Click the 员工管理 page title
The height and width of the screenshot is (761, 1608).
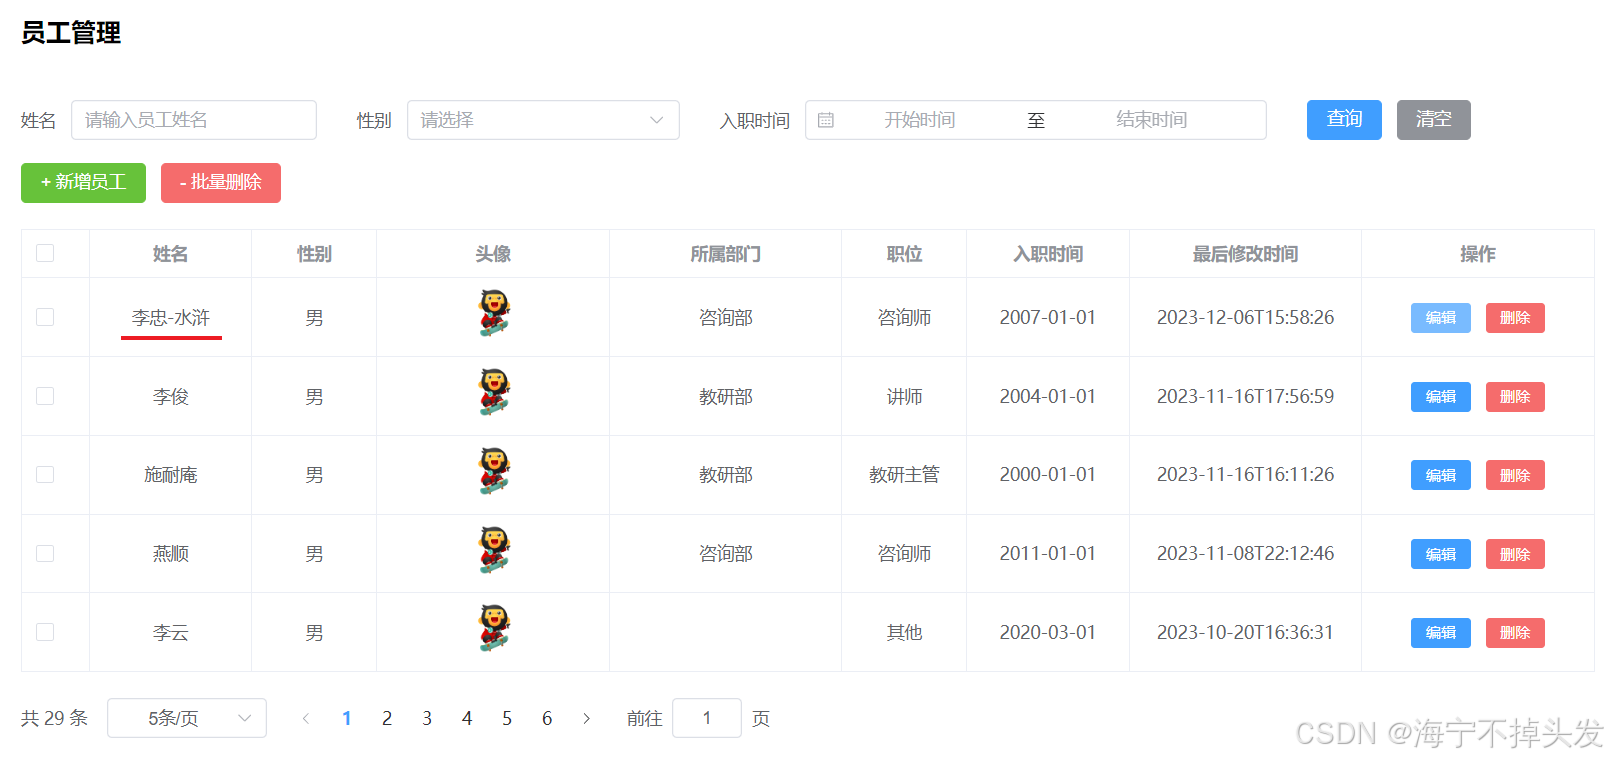[71, 33]
